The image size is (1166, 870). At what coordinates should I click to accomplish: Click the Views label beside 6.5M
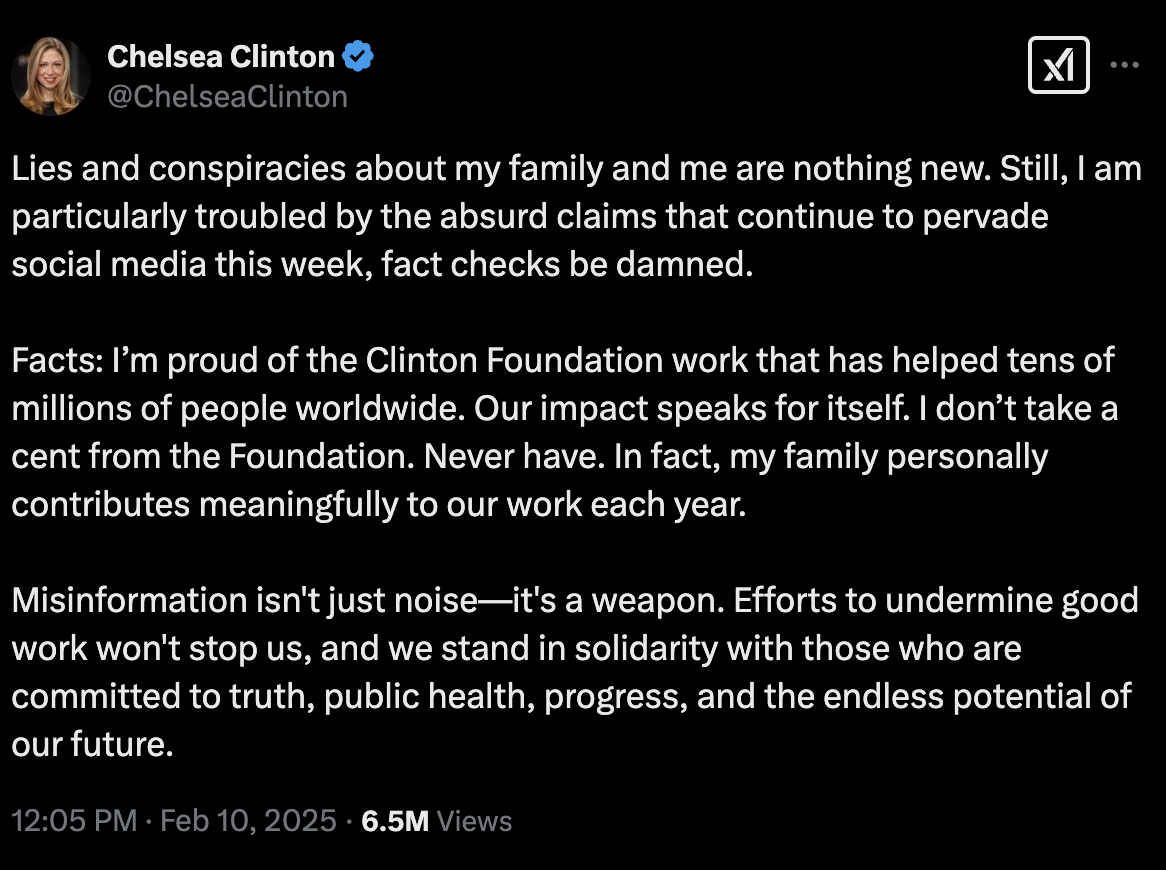click(x=474, y=821)
